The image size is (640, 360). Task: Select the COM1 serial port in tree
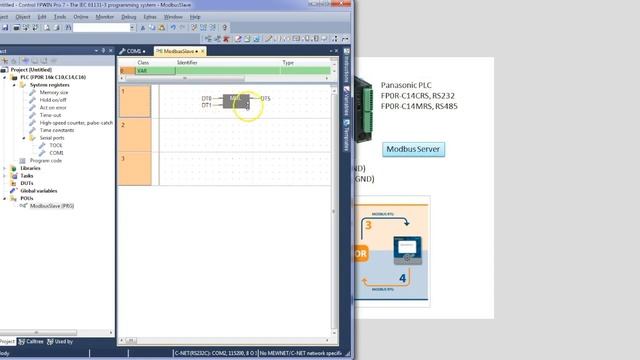click(56, 153)
